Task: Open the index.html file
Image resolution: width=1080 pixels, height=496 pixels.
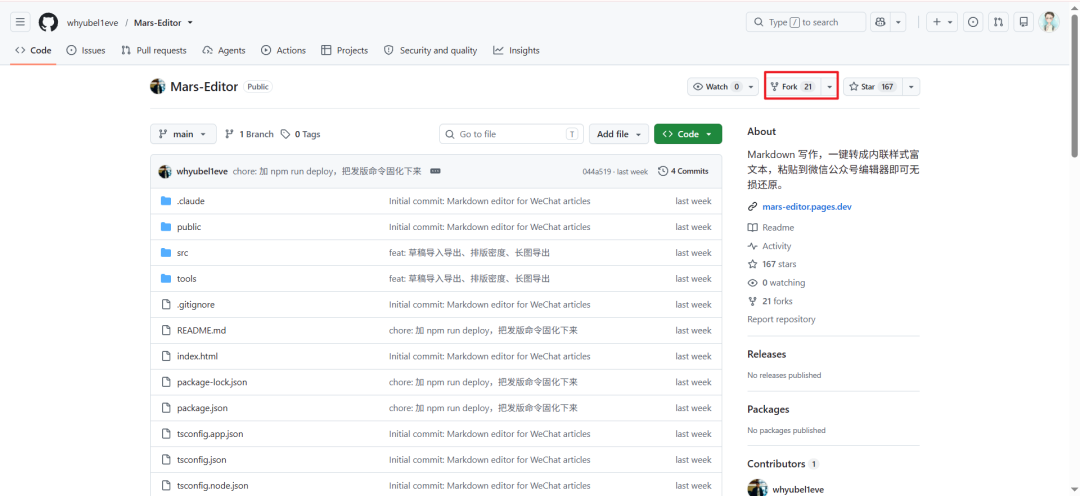Action: pyautogui.click(x=197, y=356)
